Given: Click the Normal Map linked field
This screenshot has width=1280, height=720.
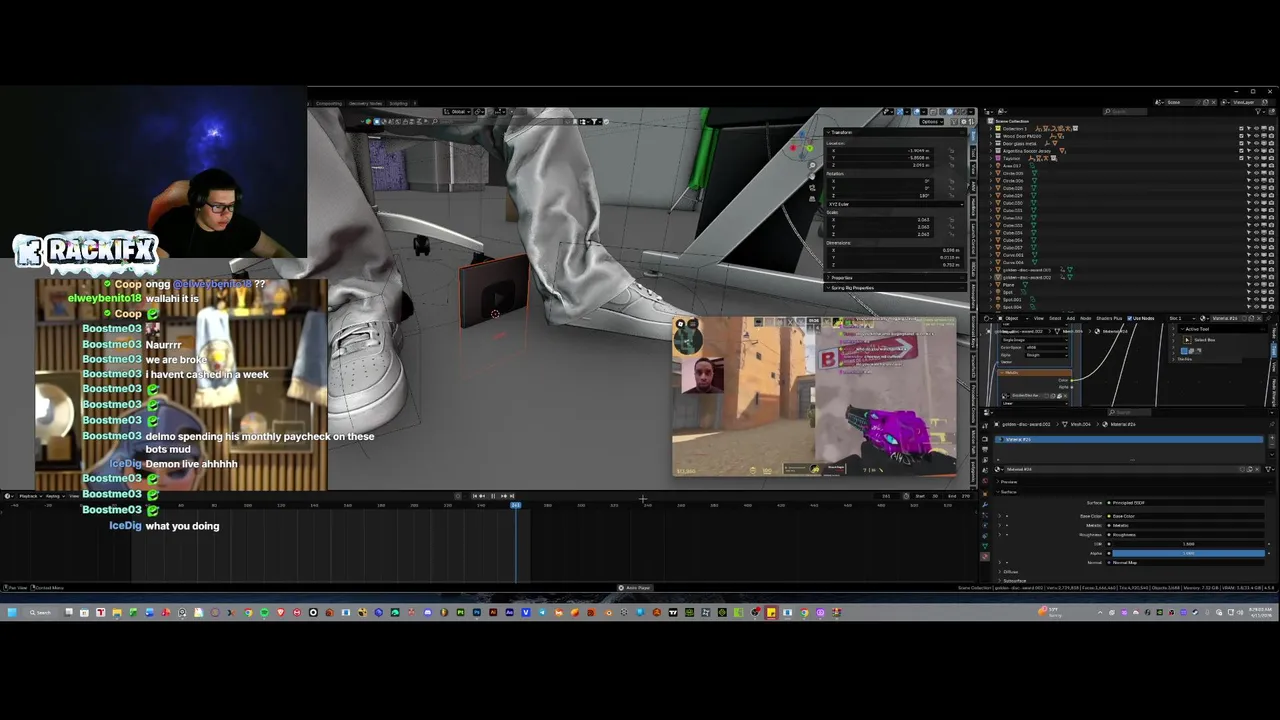Looking at the screenshot, I should [1186, 563].
